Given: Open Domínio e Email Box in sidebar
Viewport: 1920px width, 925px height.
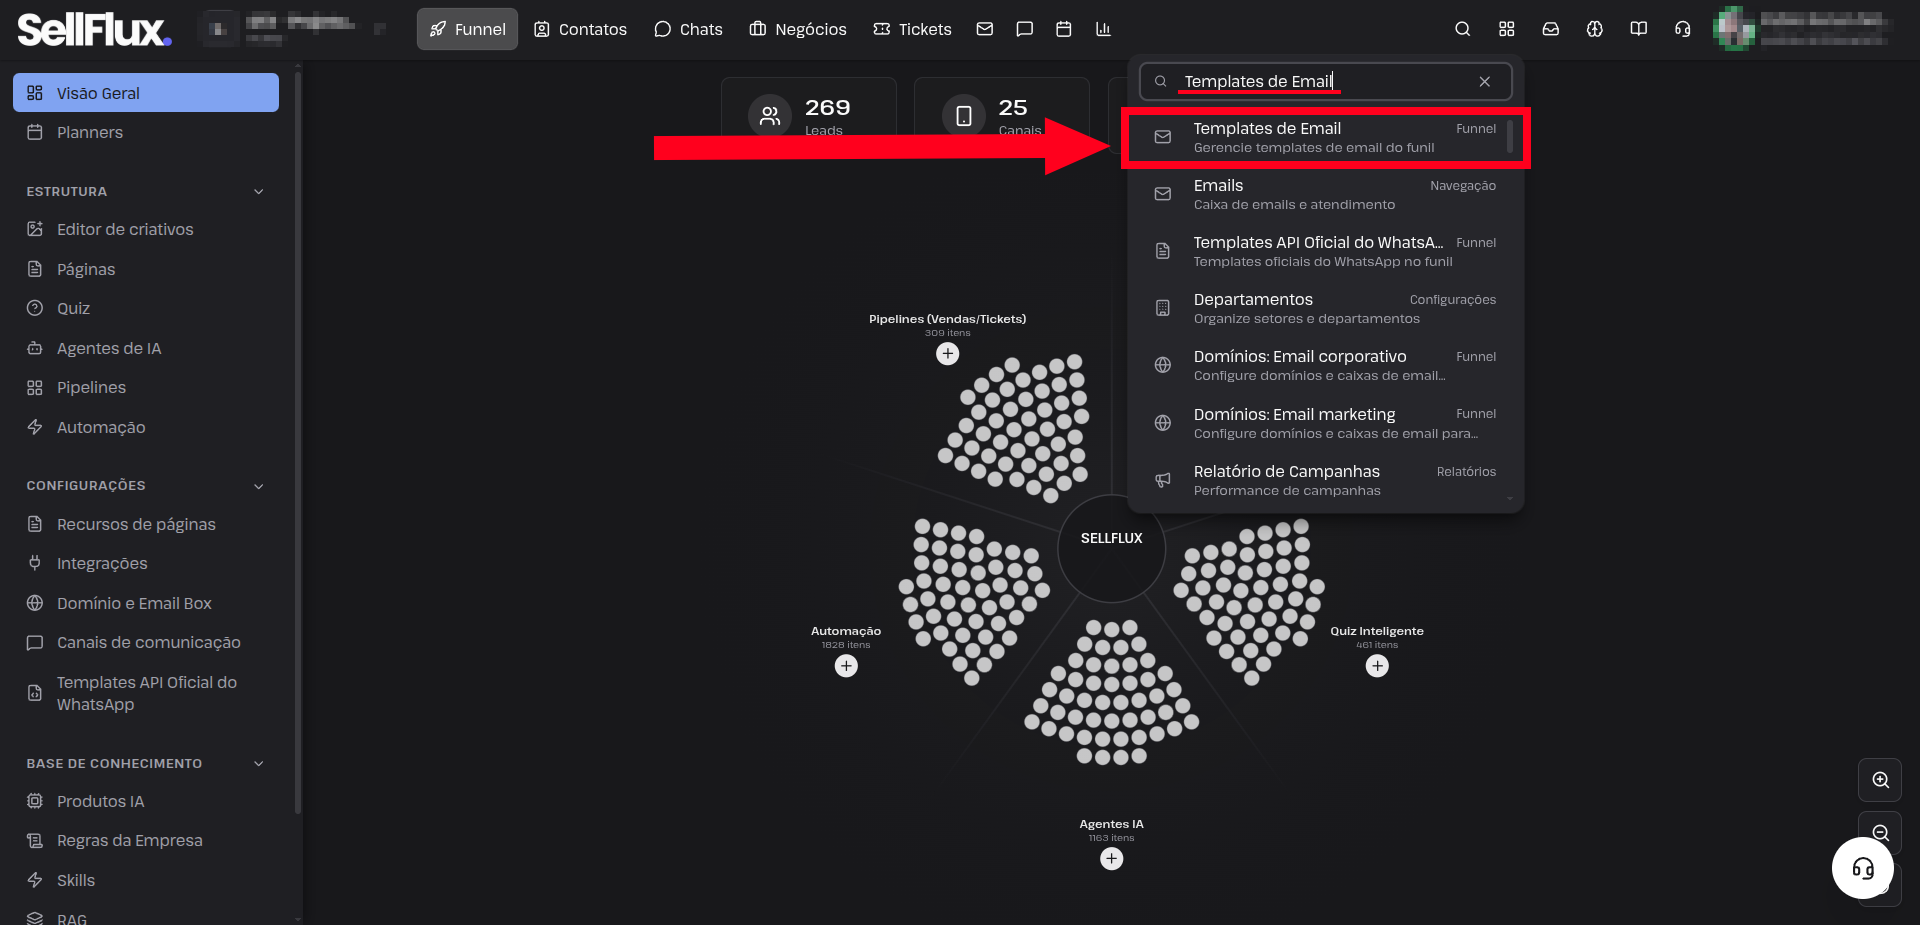Looking at the screenshot, I should 146,603.
